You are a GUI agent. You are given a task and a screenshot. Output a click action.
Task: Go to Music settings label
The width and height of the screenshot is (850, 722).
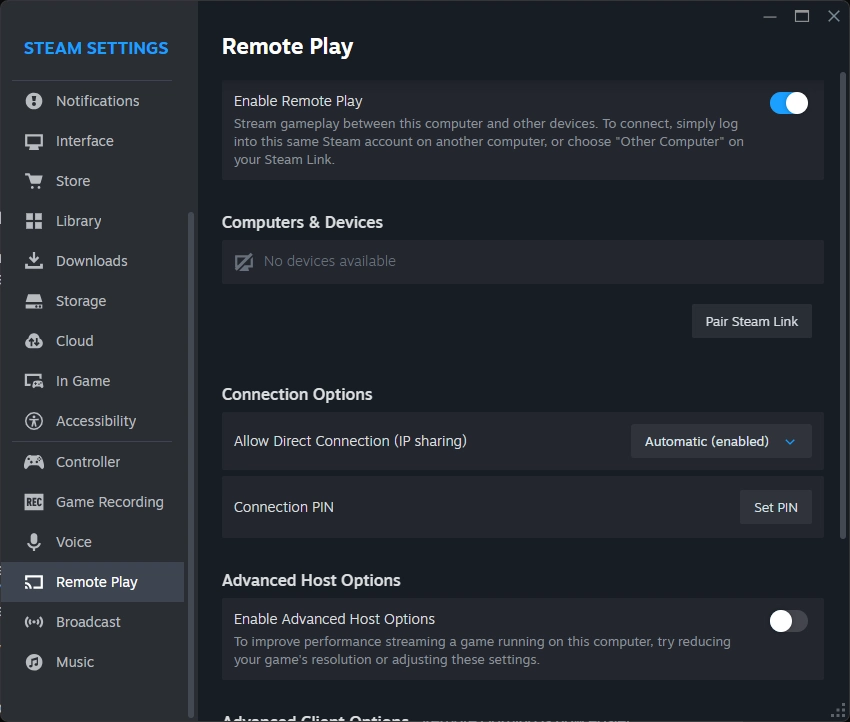click(75, 662)
